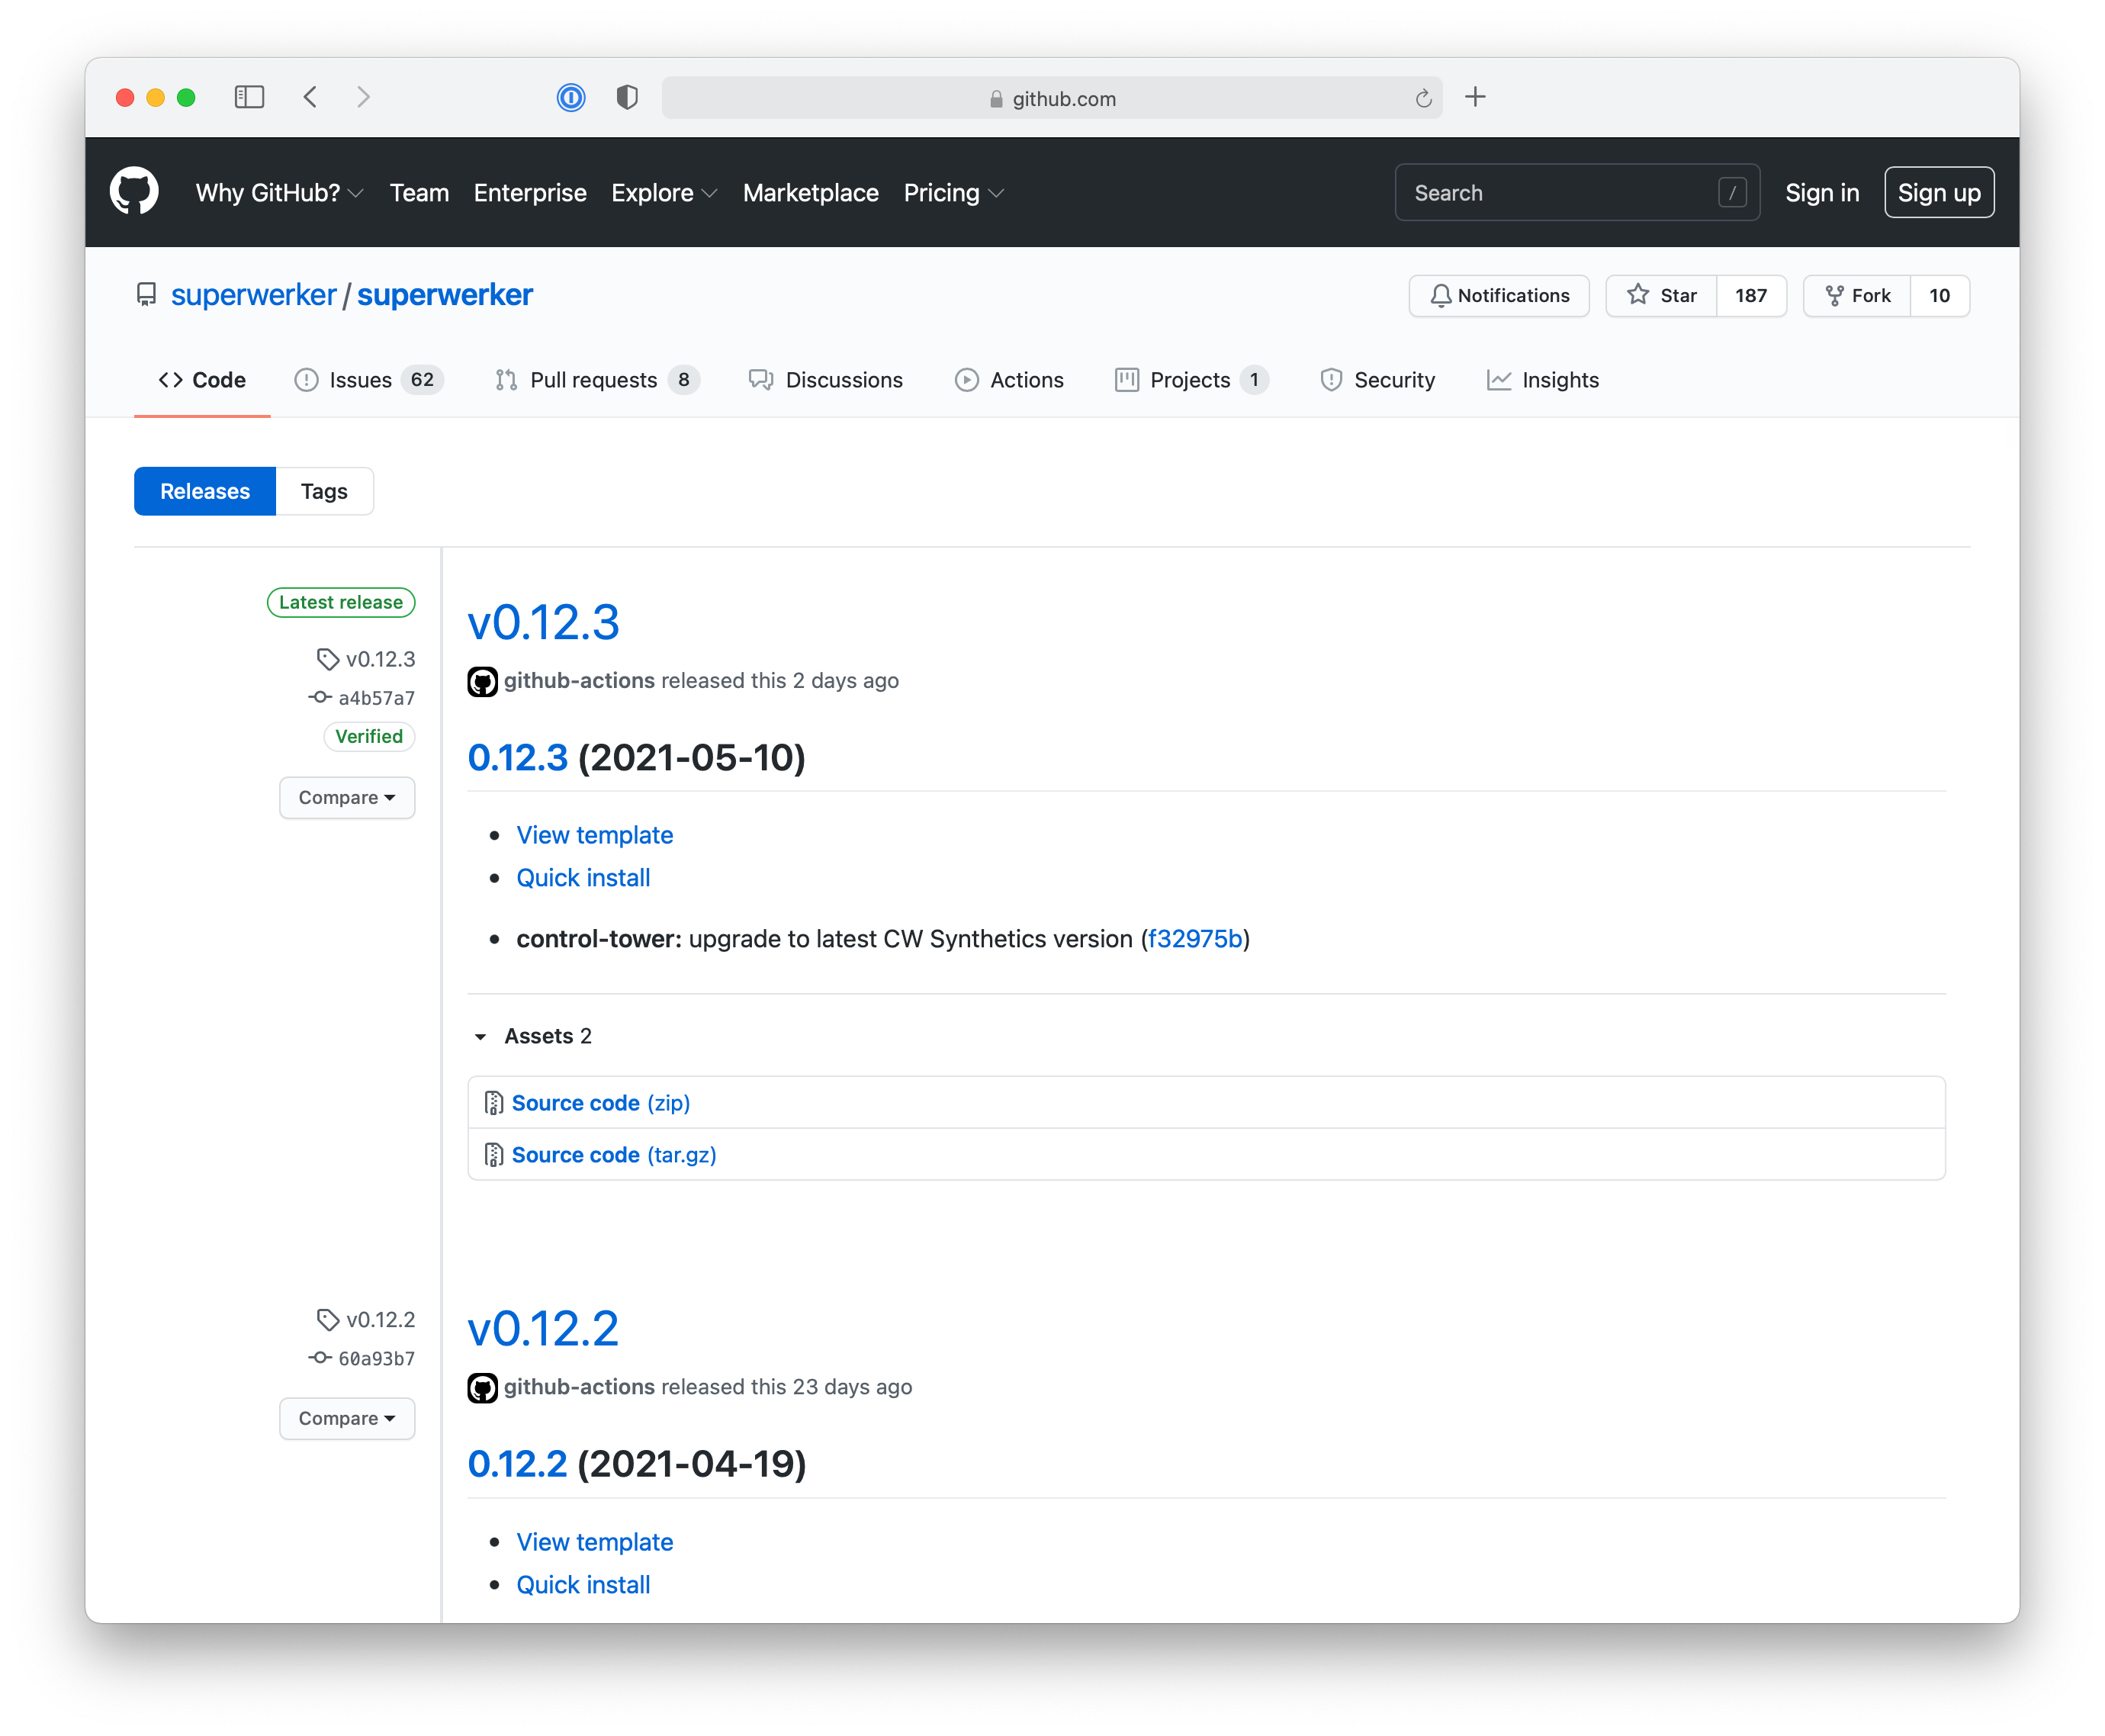
Task: Open the Why GitHub? dropdown menu
Action: [279, 193]
